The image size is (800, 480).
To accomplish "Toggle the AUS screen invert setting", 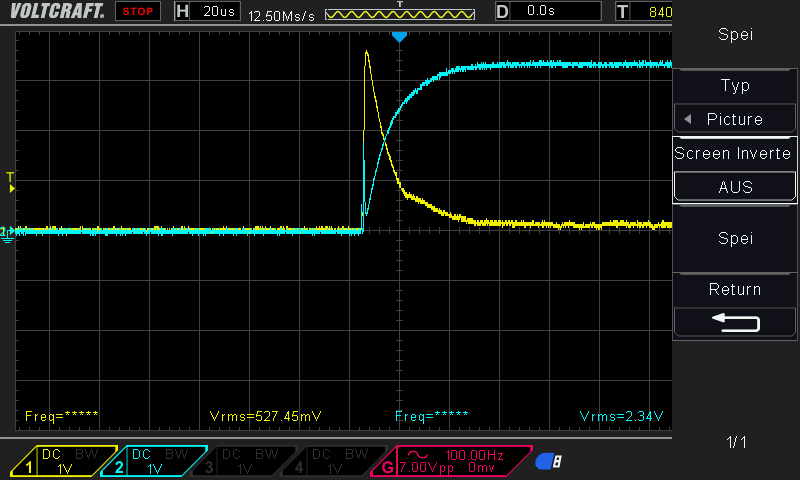I will tap(735, 187).
